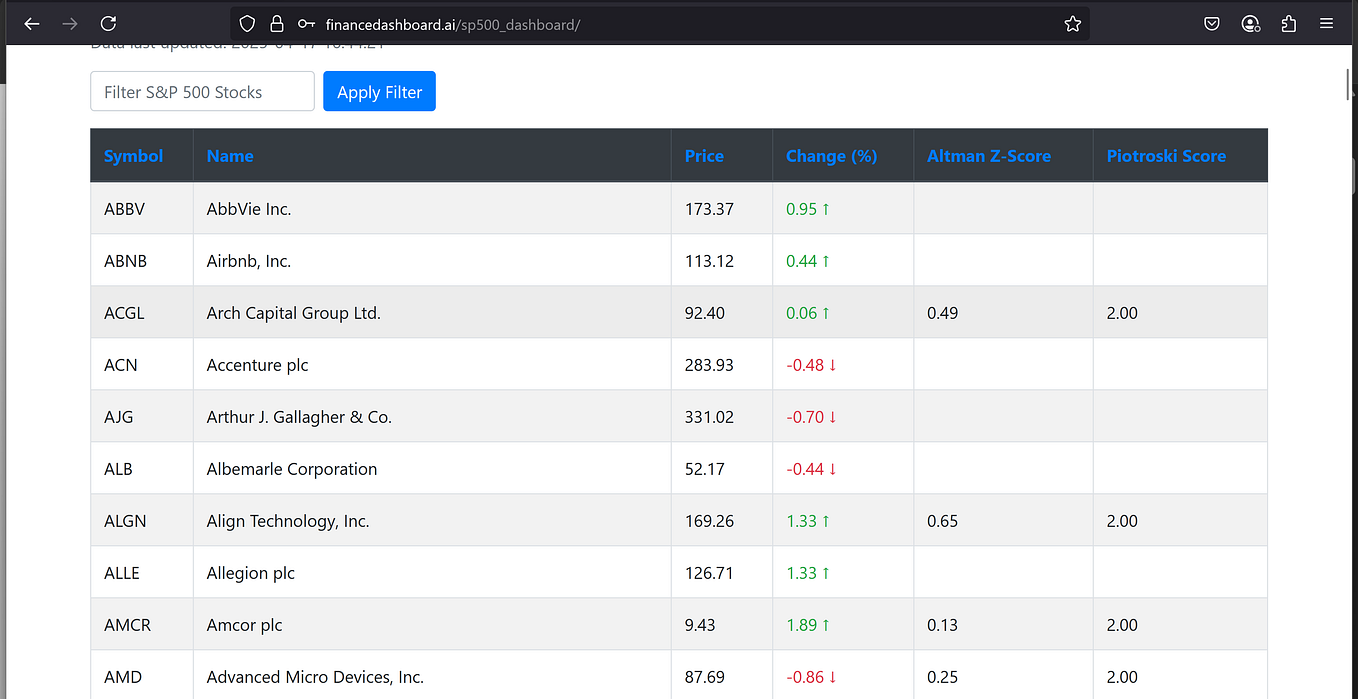Open the tracking protection shield panel
This screenshot has height=699, width=1358.
tap(246, 23)
